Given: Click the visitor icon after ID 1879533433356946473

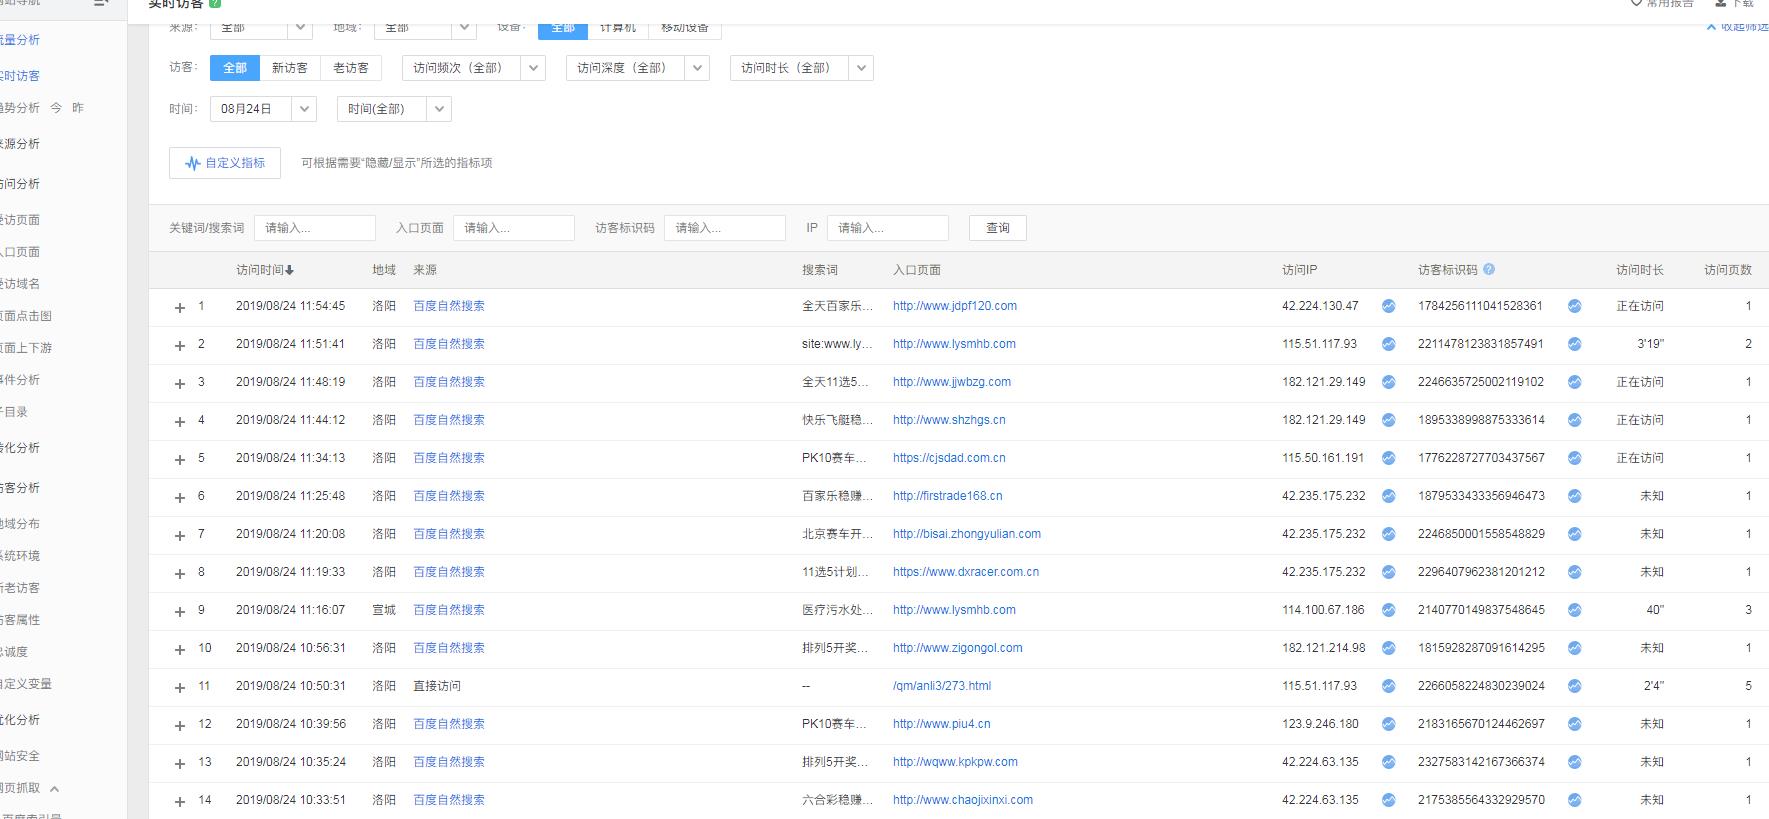Looking at the screenshot, I should pos(1574,496).
